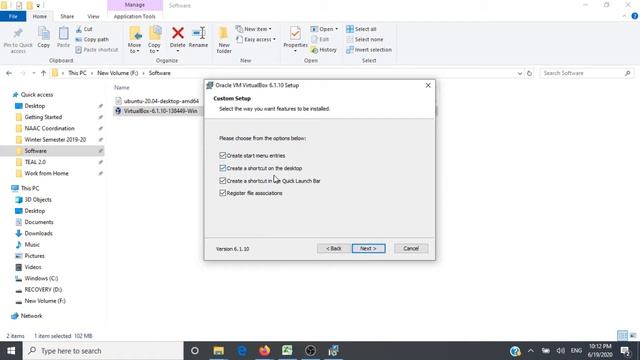Open Cortana circle on taskbar
Screen dimensions: 640x360
coord(195,351)
